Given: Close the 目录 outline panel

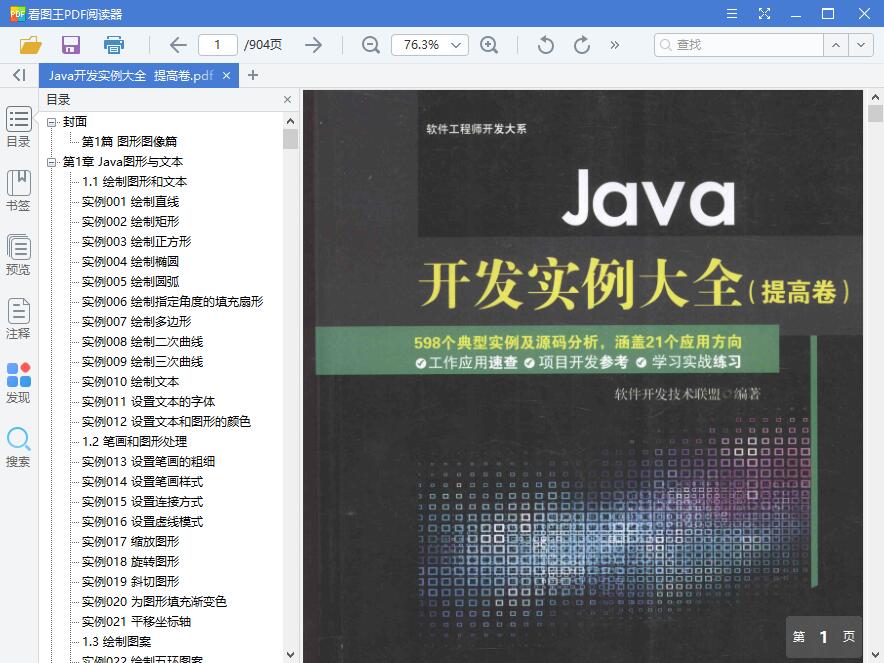Looking at the screenshot, I should tap(288, 100).
